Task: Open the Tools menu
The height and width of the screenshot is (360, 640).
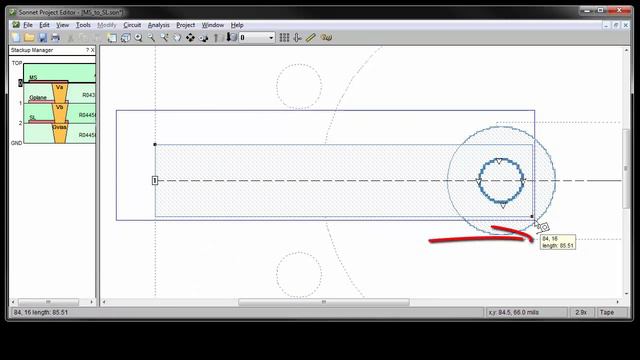Action: click(83, 25)
